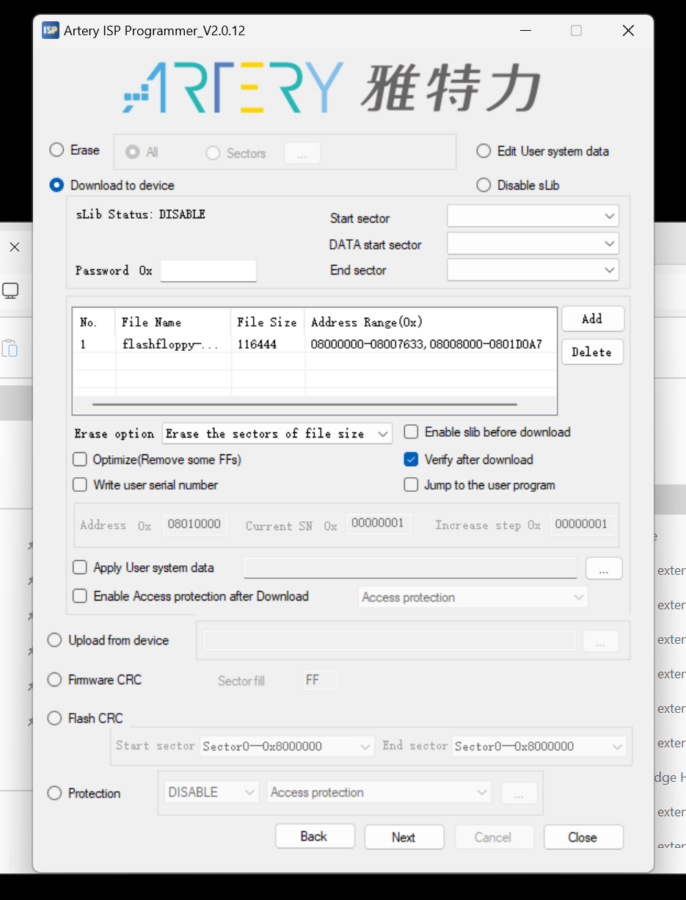Open the End sector dropdown under sLib
This screenshot has width=686, height=900.
coord(533,270)
